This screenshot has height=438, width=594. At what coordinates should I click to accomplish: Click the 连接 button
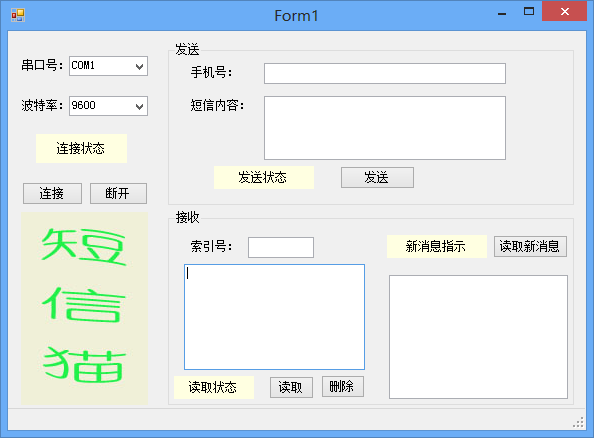tap(52, 194)
